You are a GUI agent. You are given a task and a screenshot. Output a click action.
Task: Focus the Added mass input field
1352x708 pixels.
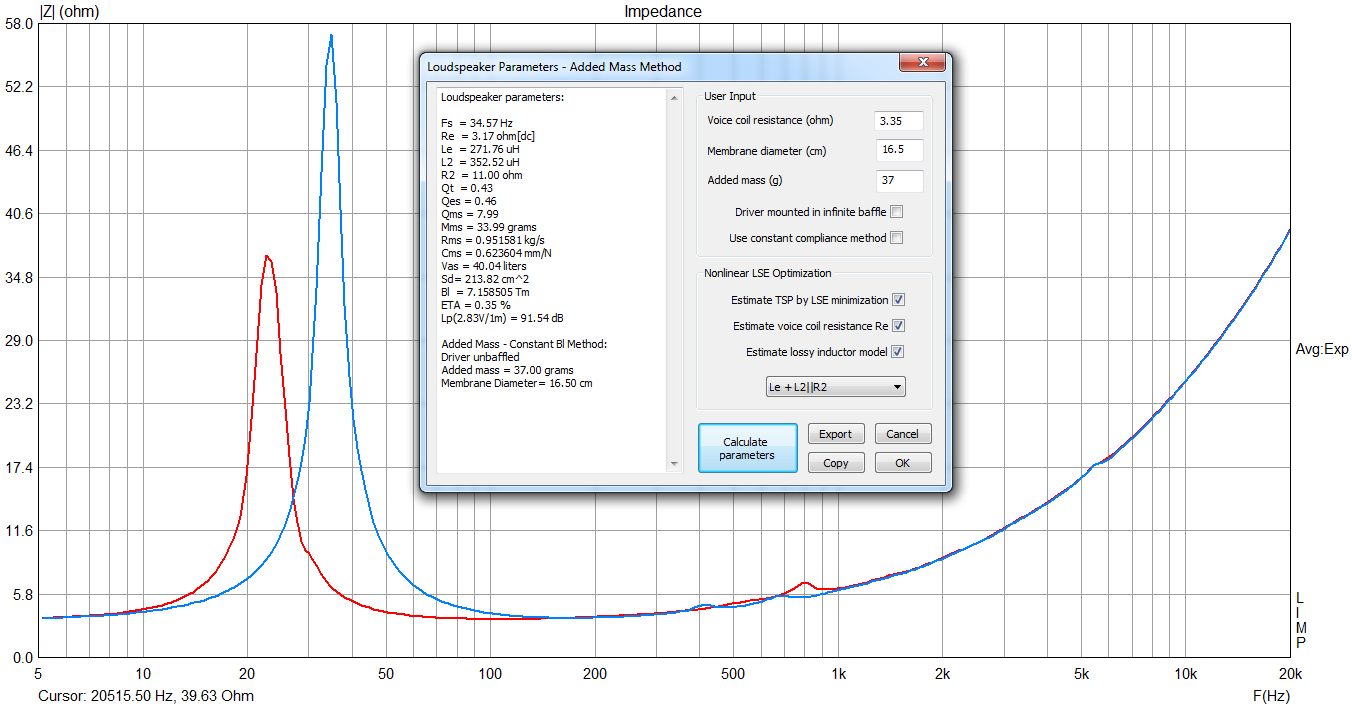898,181
